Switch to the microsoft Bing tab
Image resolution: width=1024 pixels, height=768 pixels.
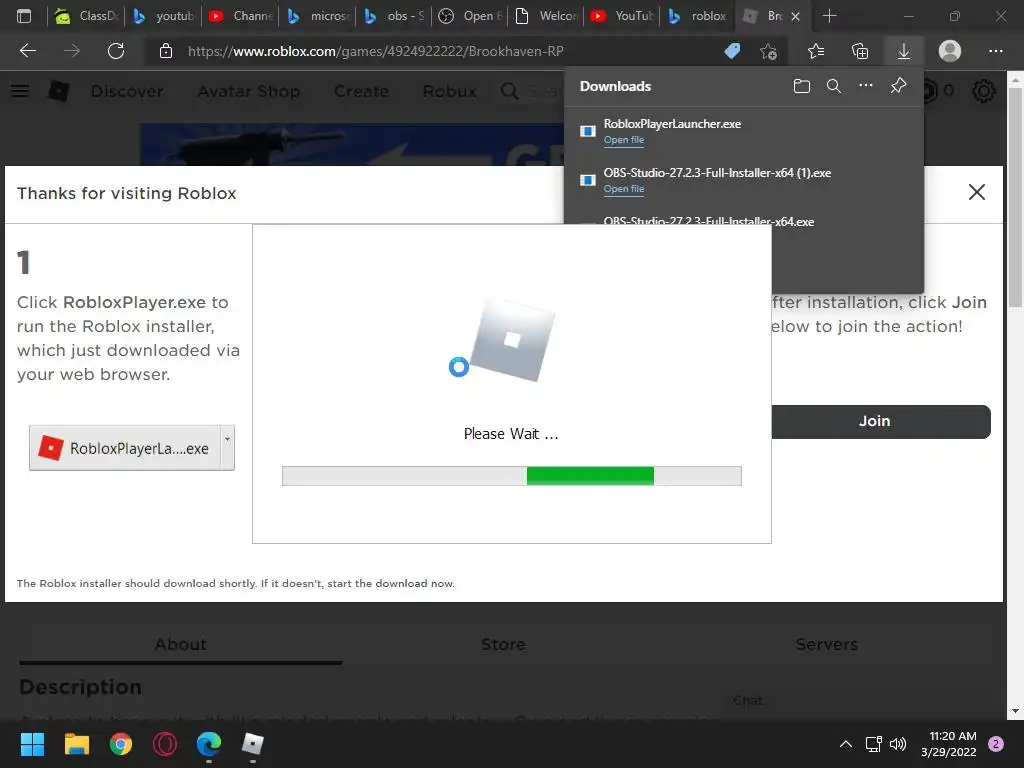point(318,16)
